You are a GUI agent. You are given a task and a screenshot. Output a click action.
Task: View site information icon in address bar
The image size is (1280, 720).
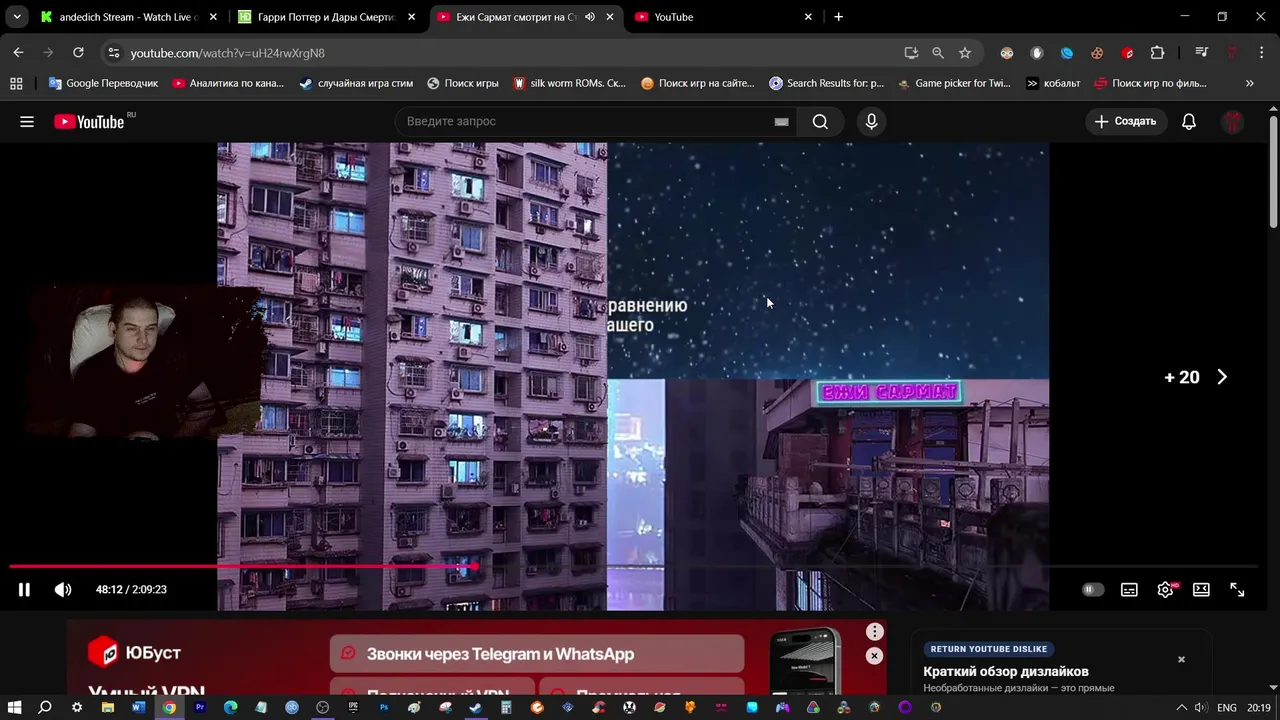click(x=113, y=53)
